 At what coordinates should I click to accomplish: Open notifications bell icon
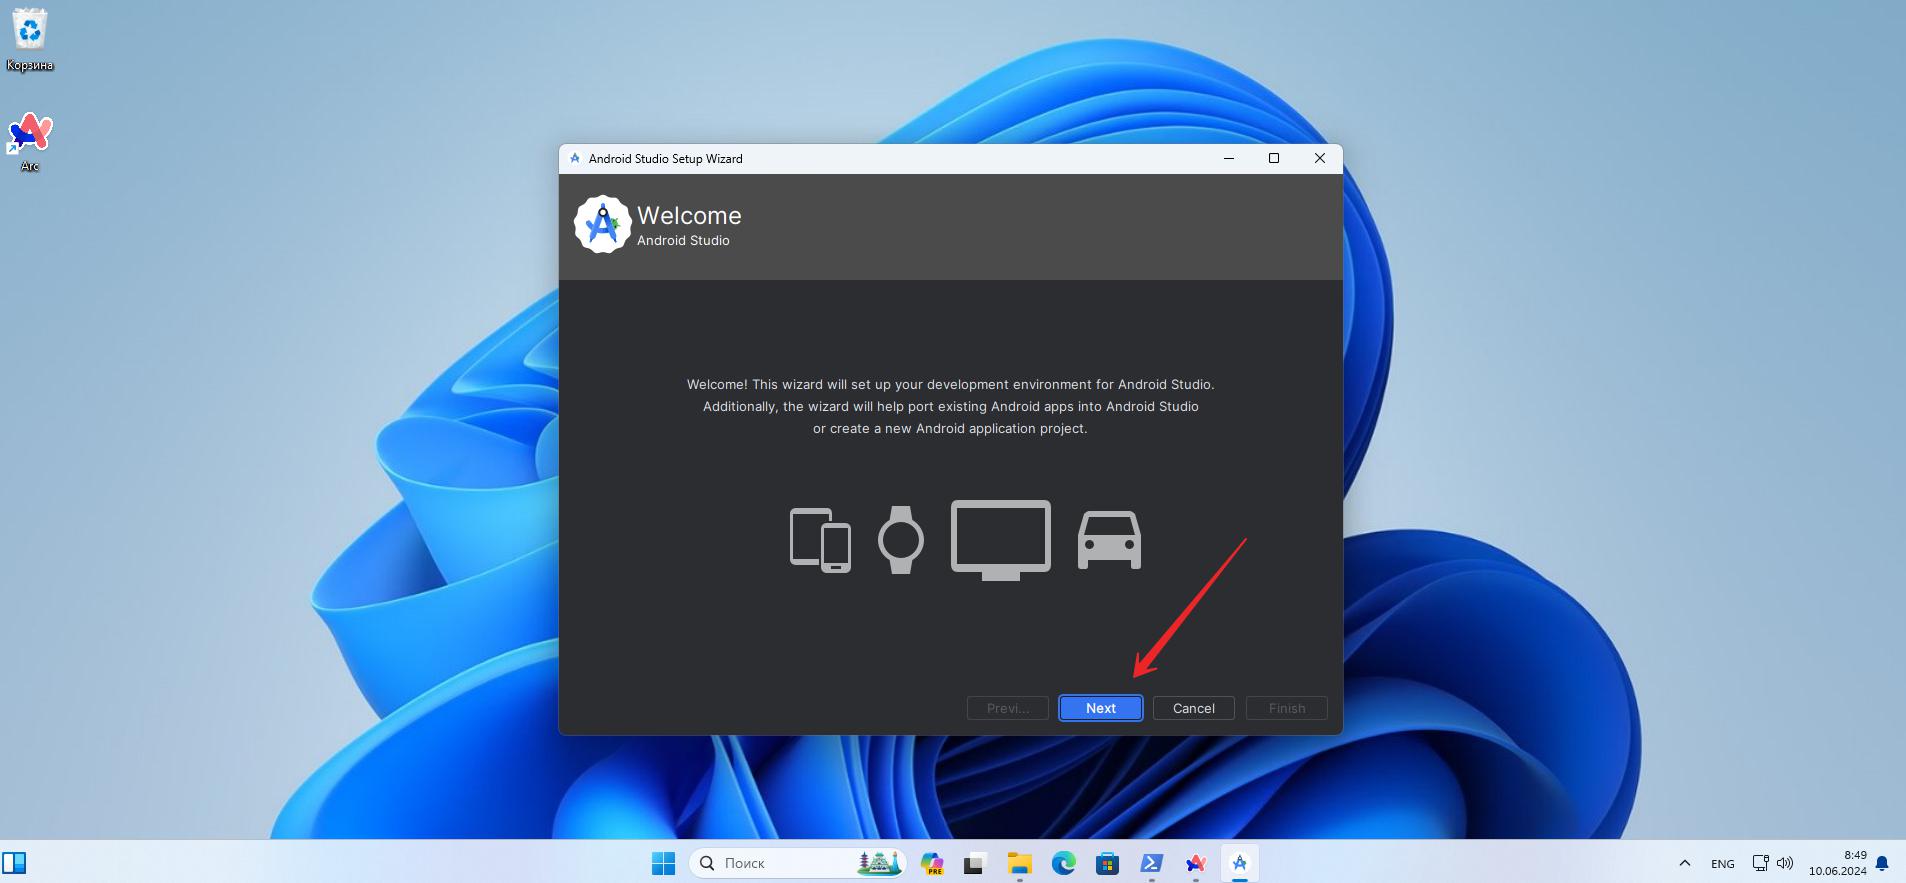pos(1882,863)
